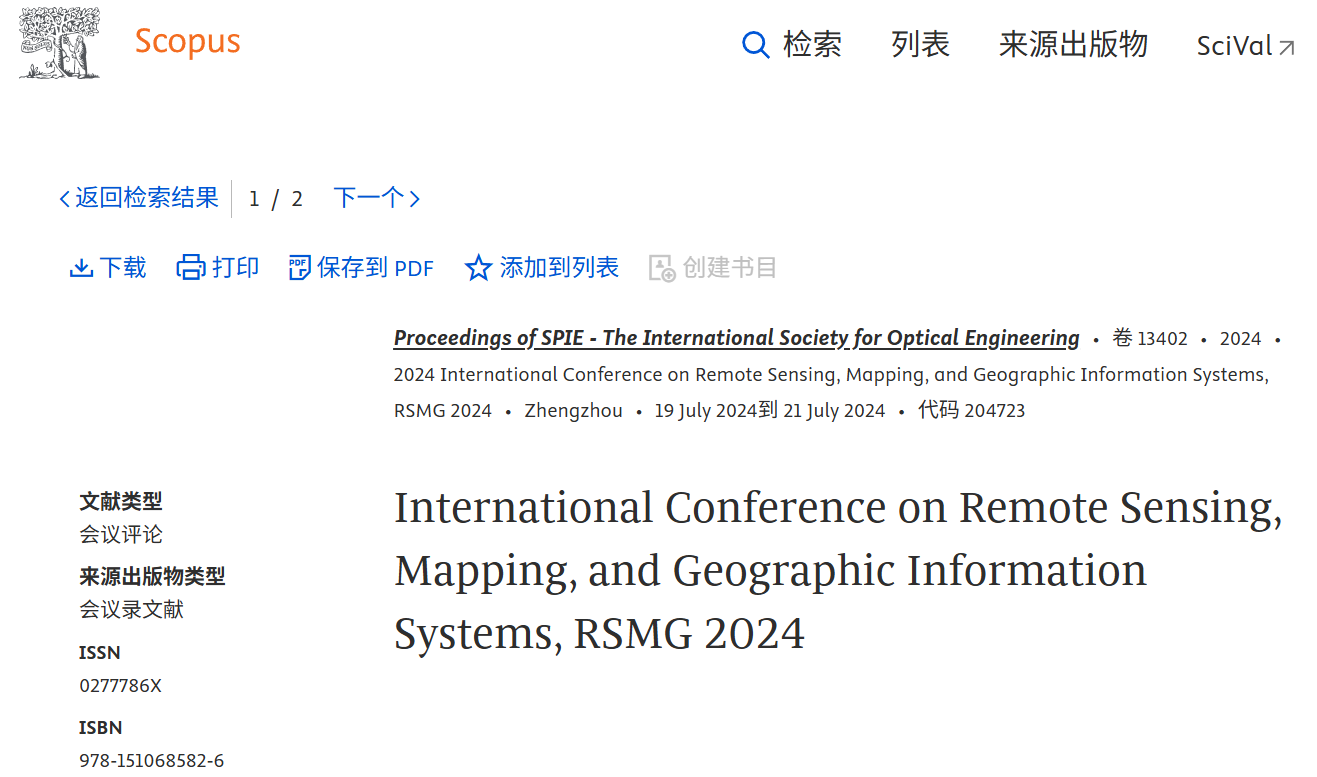
Task: Click the printer icon
Action: [190, 268]
